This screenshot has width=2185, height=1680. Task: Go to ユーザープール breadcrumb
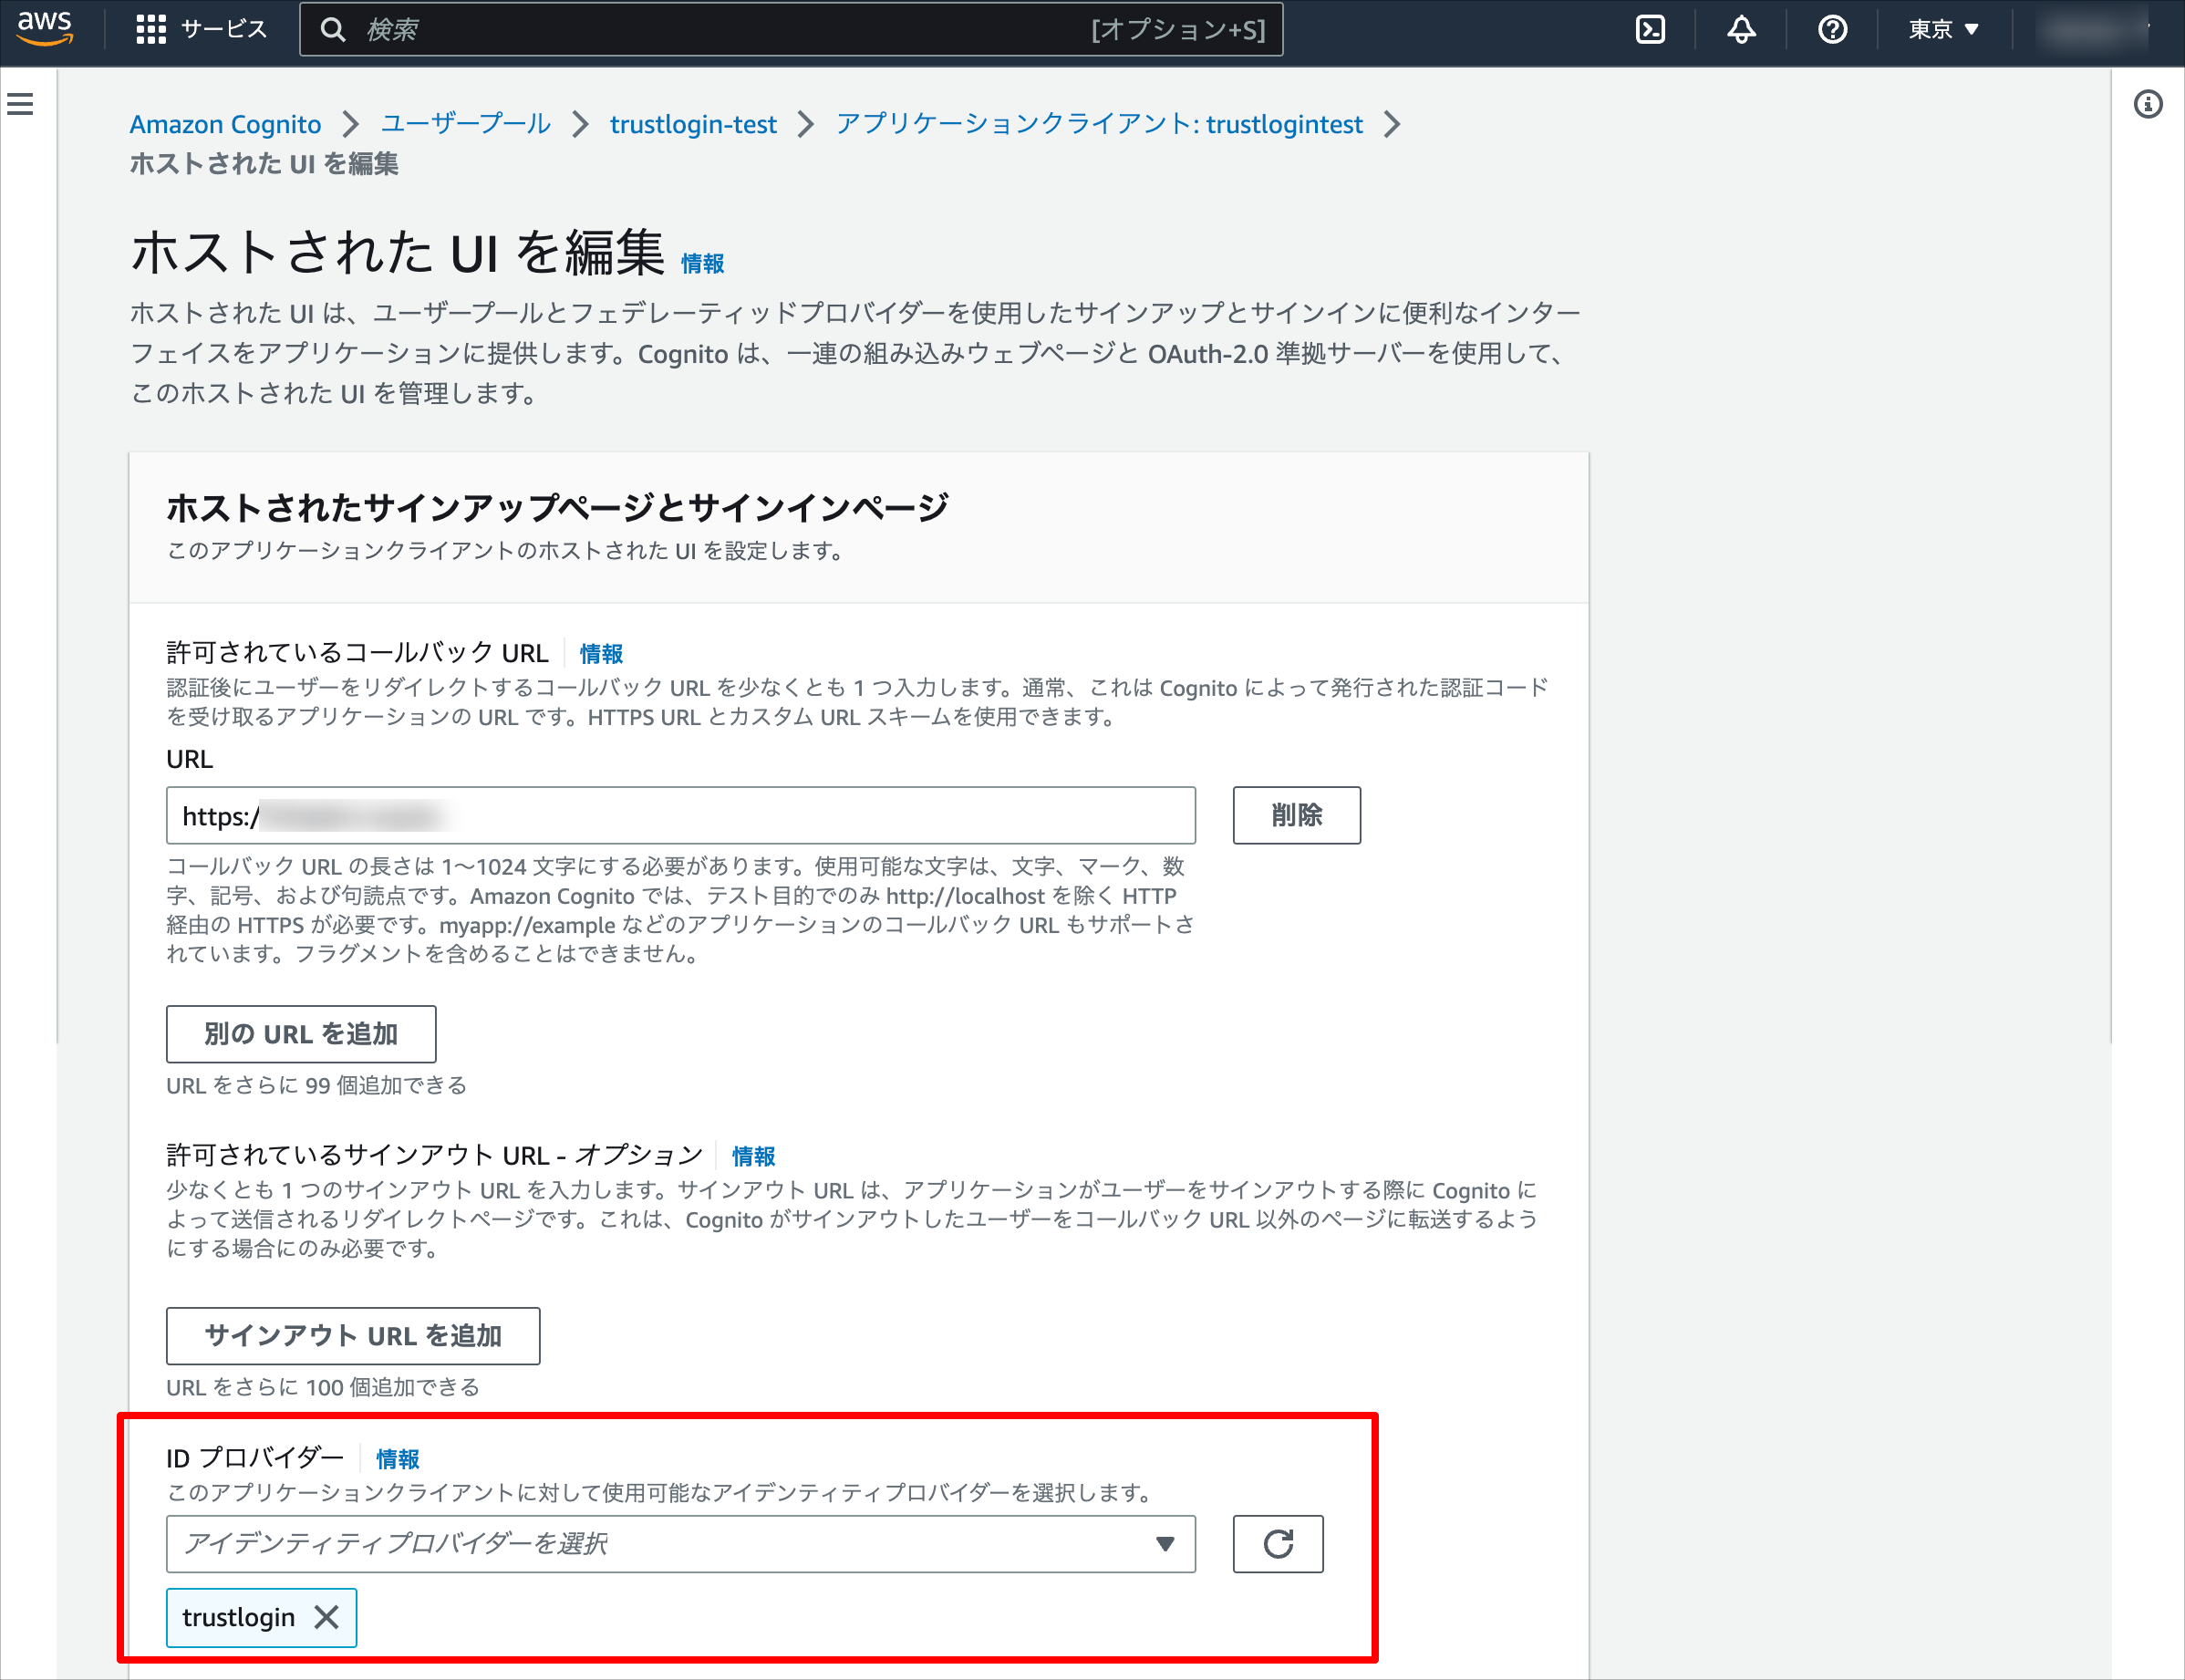[465, 124]
